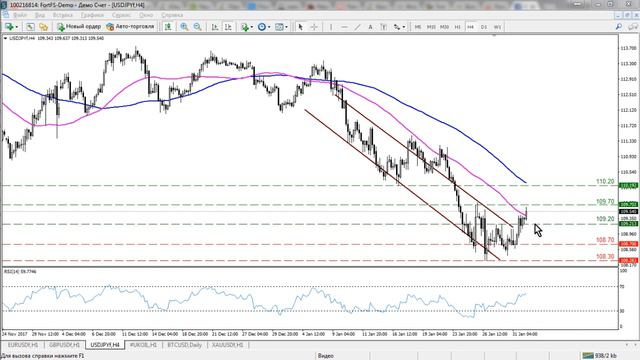This screenshot has height=360, width=640.
Task: Click the 108.30 red level label
Action: point(605,257)
